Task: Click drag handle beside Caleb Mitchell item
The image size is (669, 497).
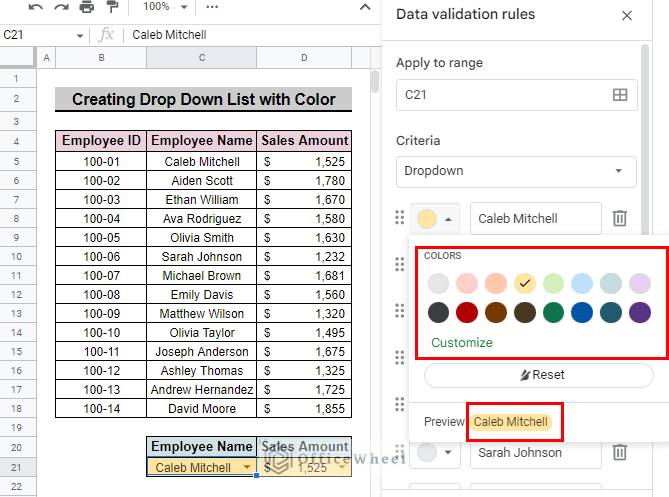Action: pos(399,218)
